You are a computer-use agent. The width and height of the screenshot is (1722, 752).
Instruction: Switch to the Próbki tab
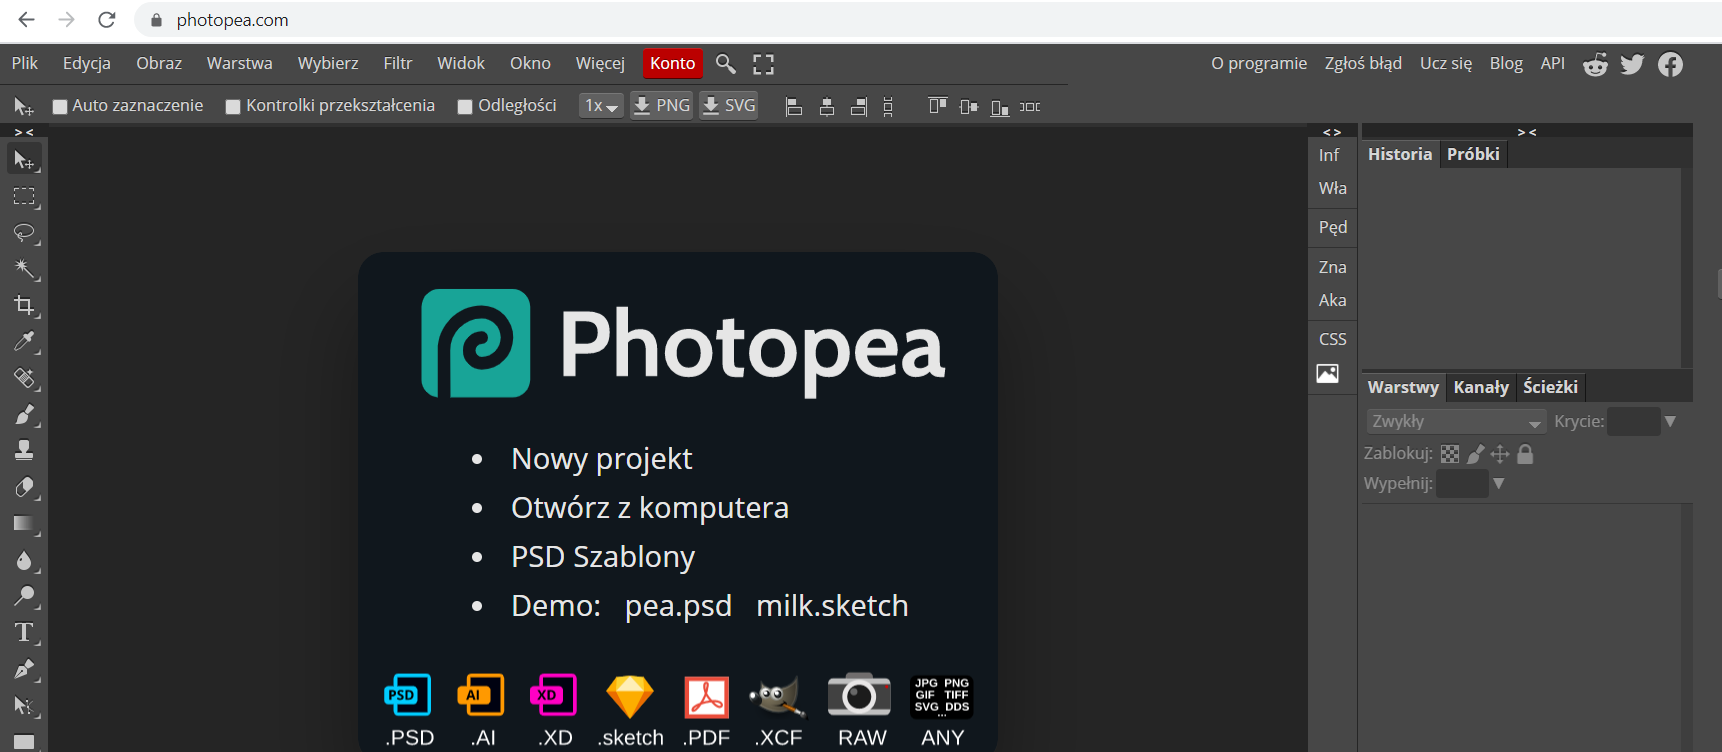(1473, 154)
